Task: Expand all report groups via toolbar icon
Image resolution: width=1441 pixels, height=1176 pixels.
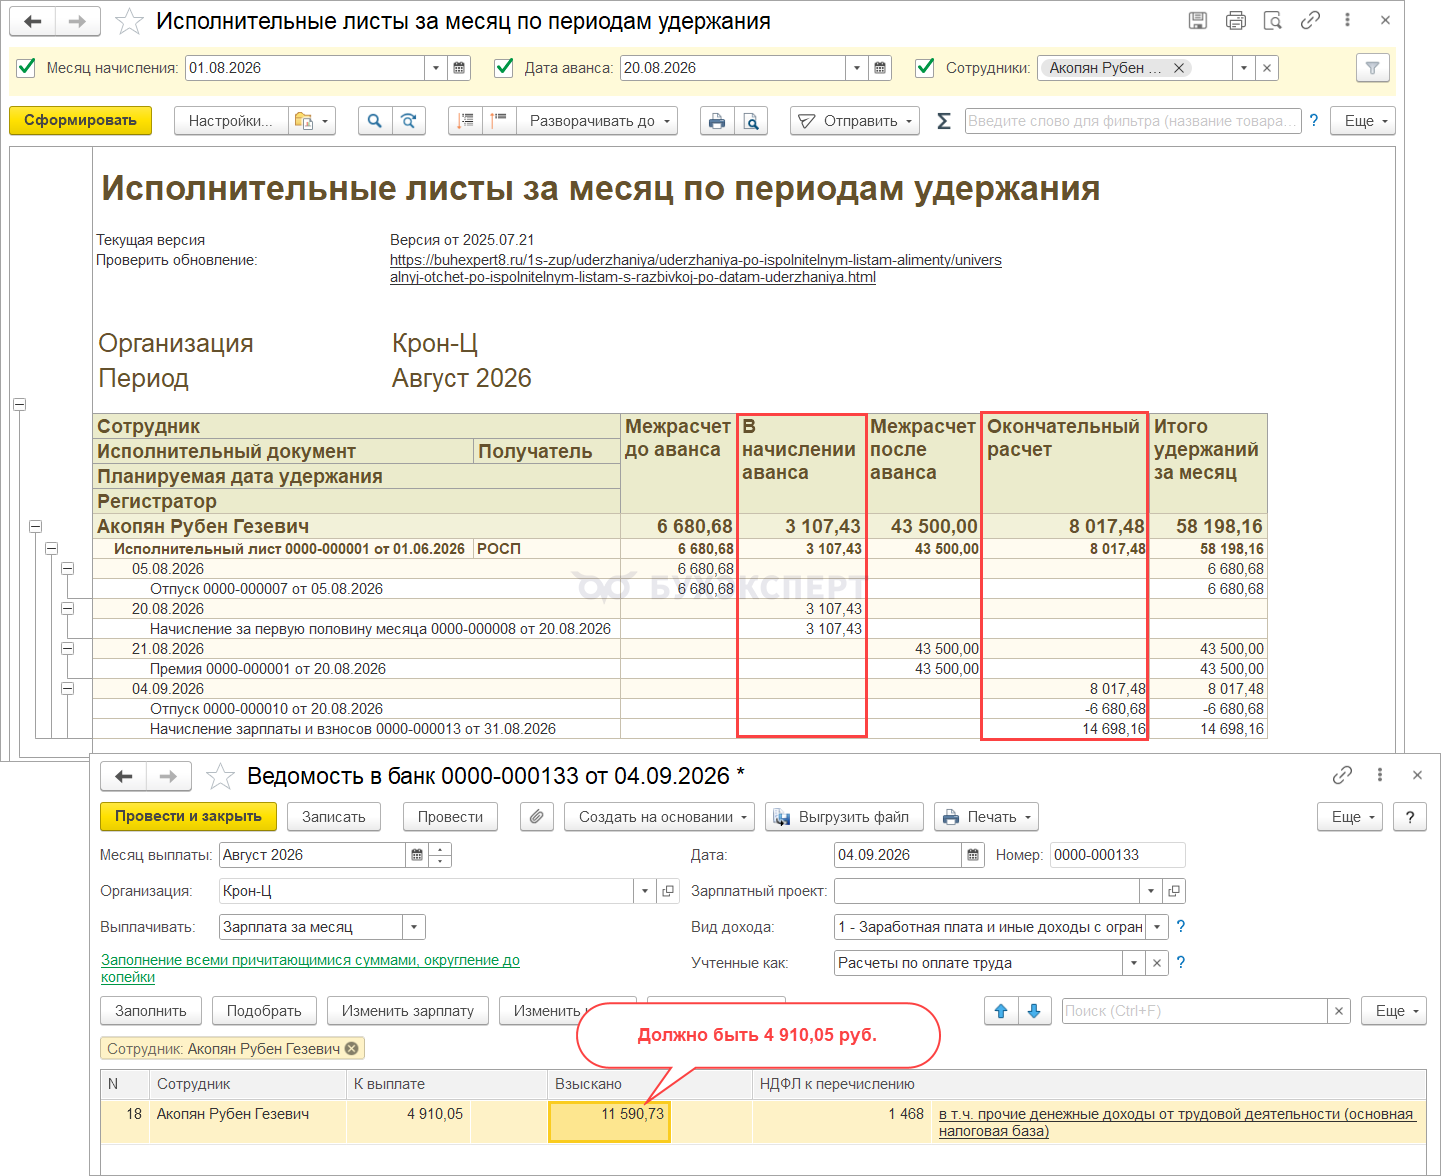Action: [x=500, y=121]
